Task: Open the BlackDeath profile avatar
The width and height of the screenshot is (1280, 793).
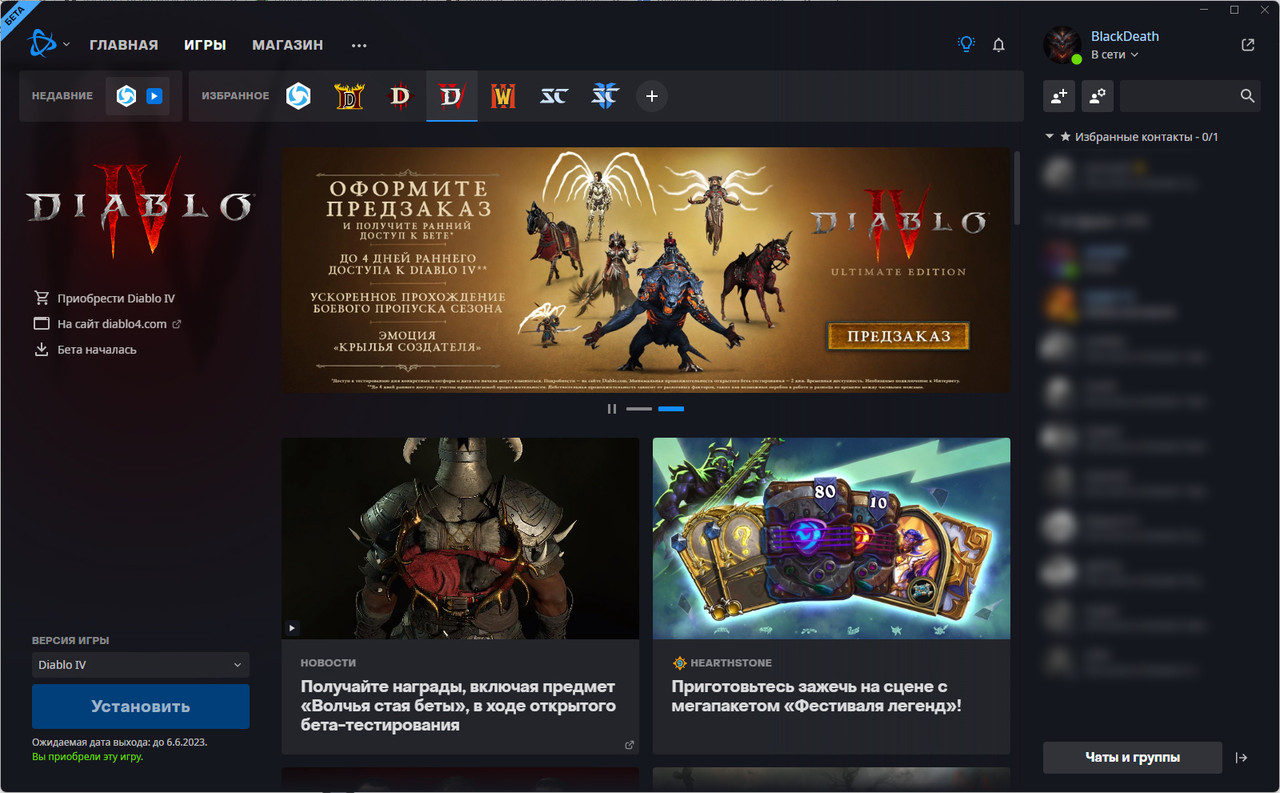Action: [1062, 45]
